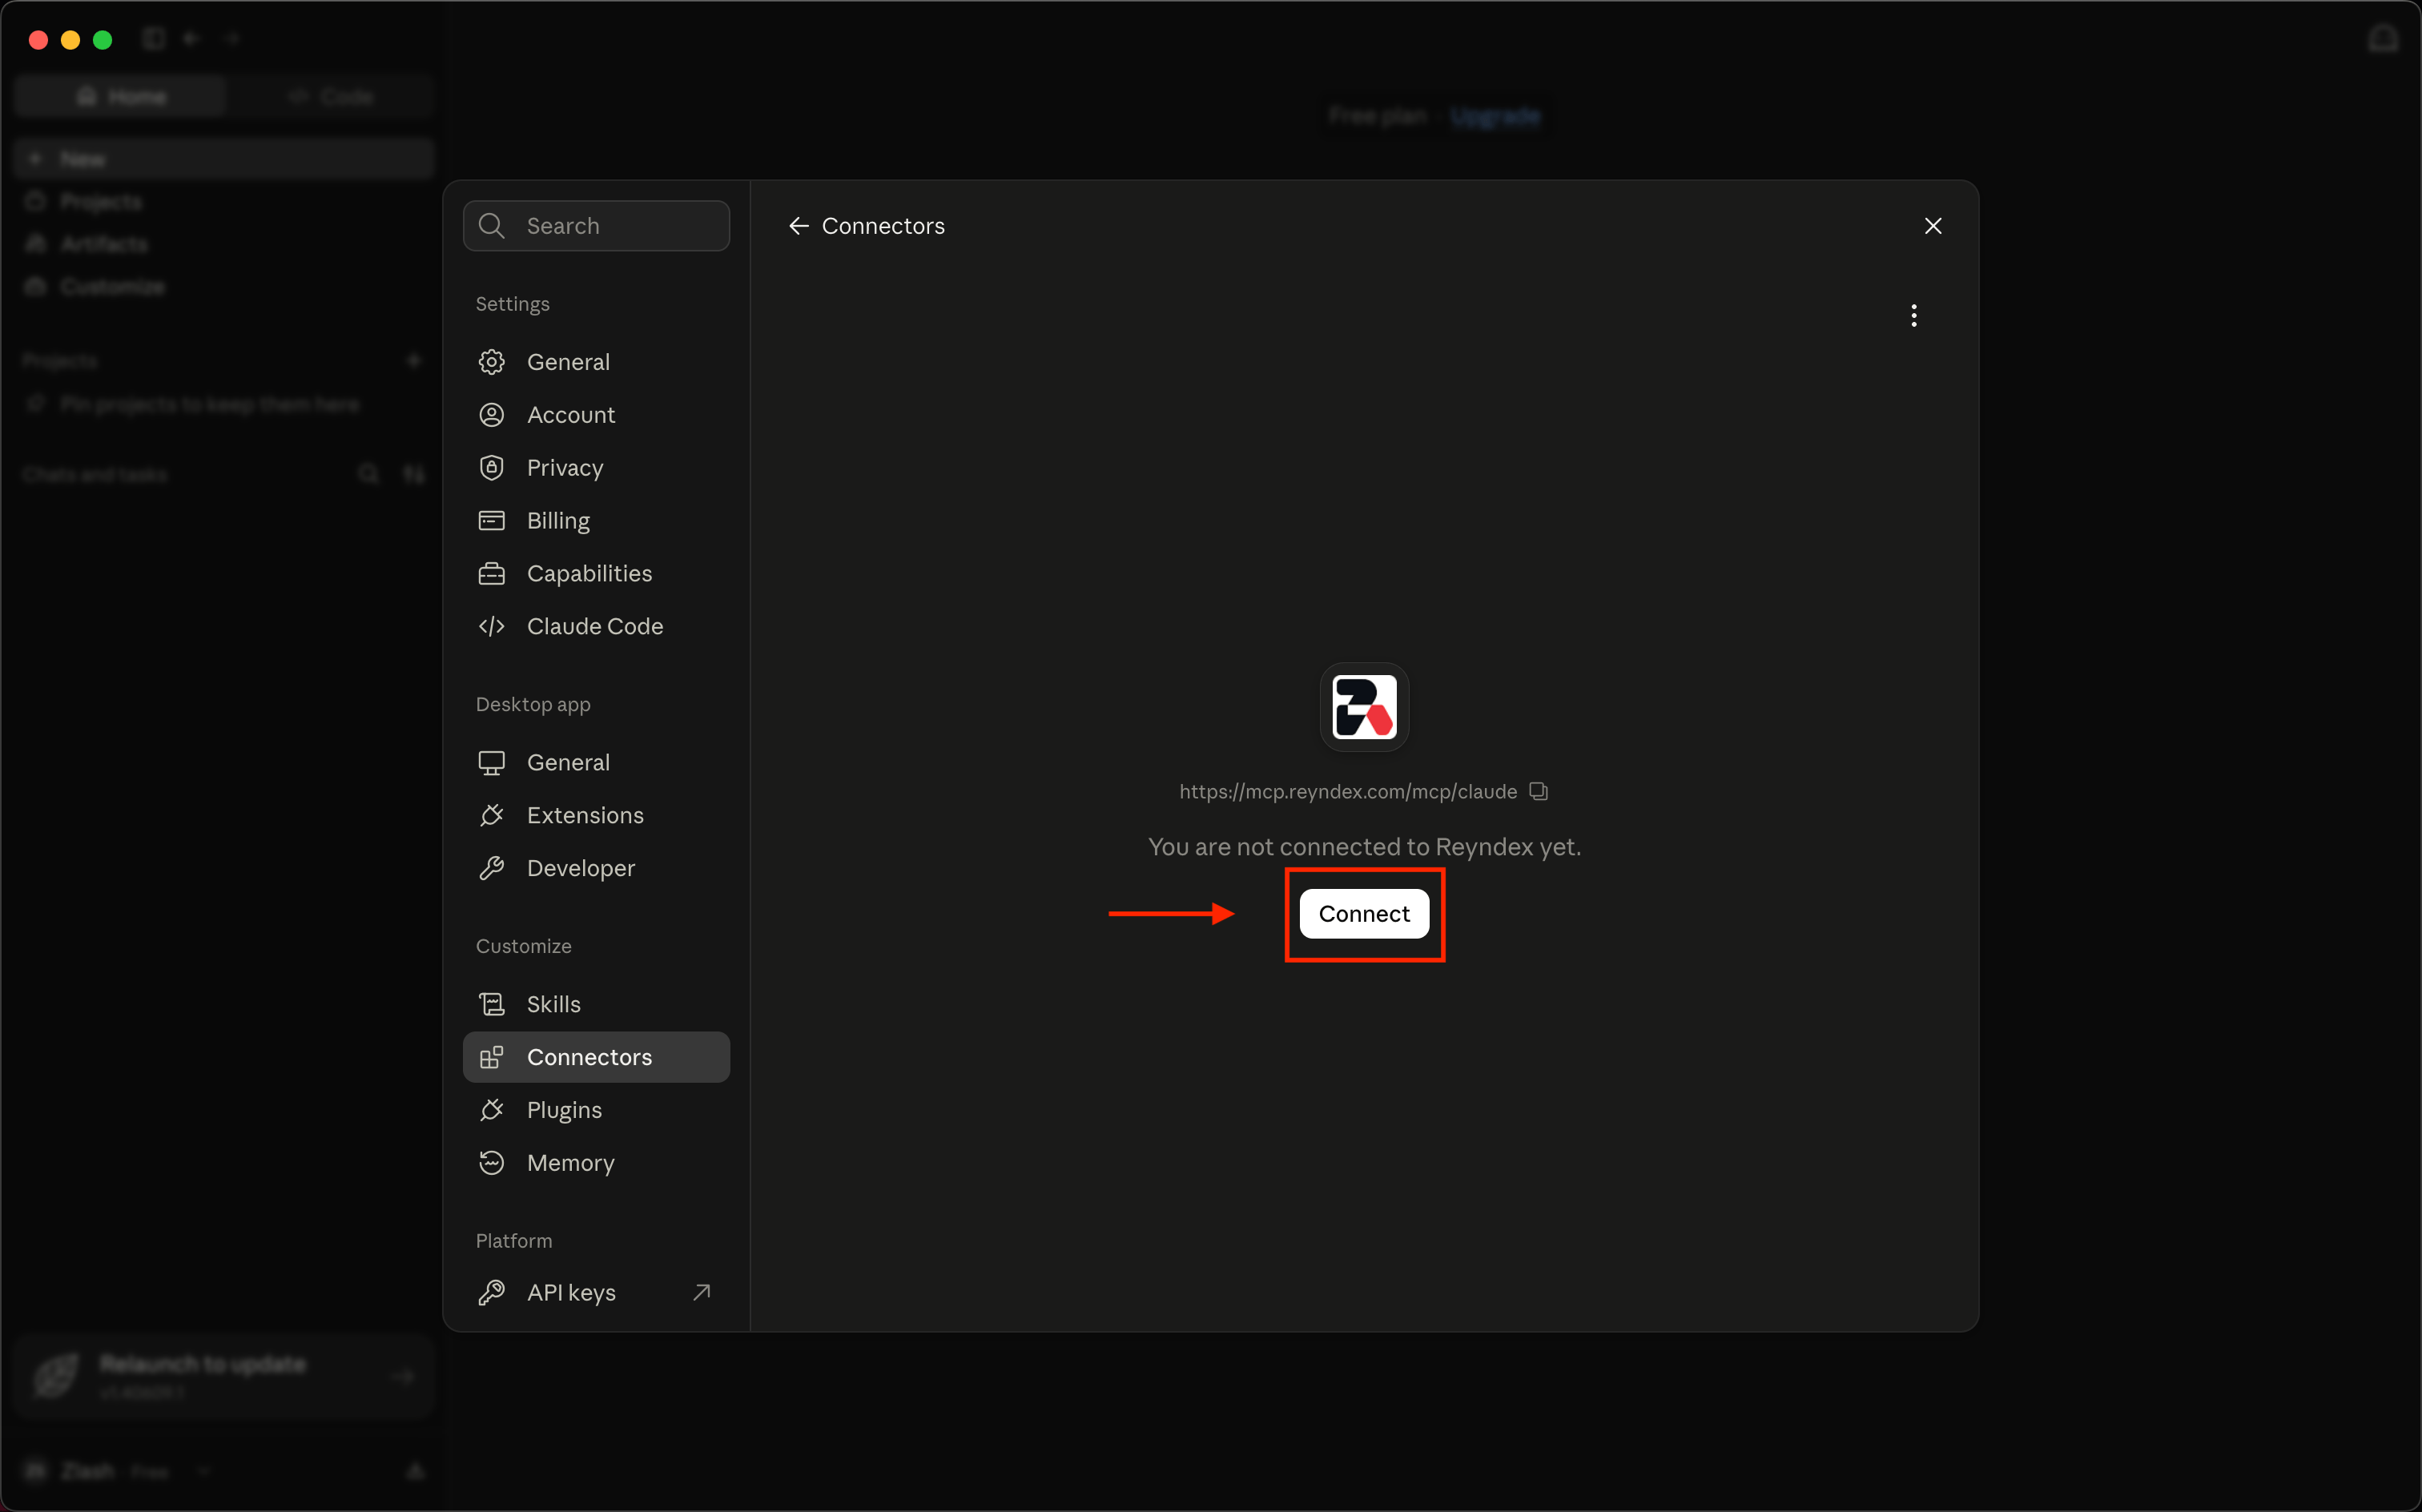Open Artifacts in the background sidebar

224,245
